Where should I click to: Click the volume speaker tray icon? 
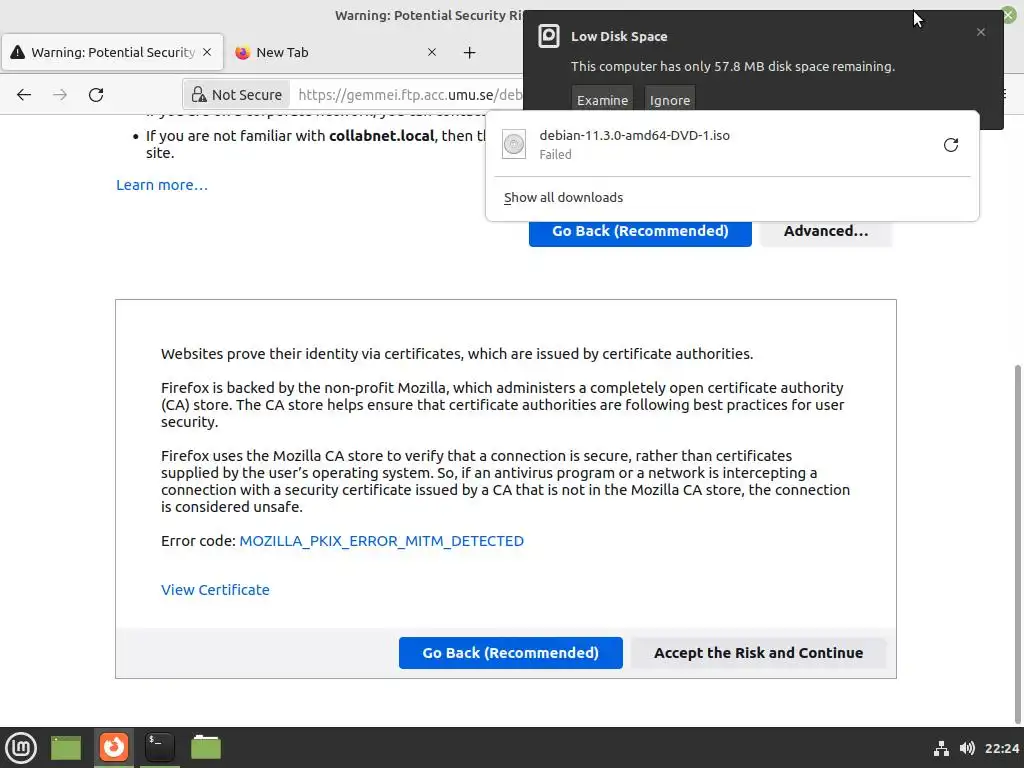967,748
